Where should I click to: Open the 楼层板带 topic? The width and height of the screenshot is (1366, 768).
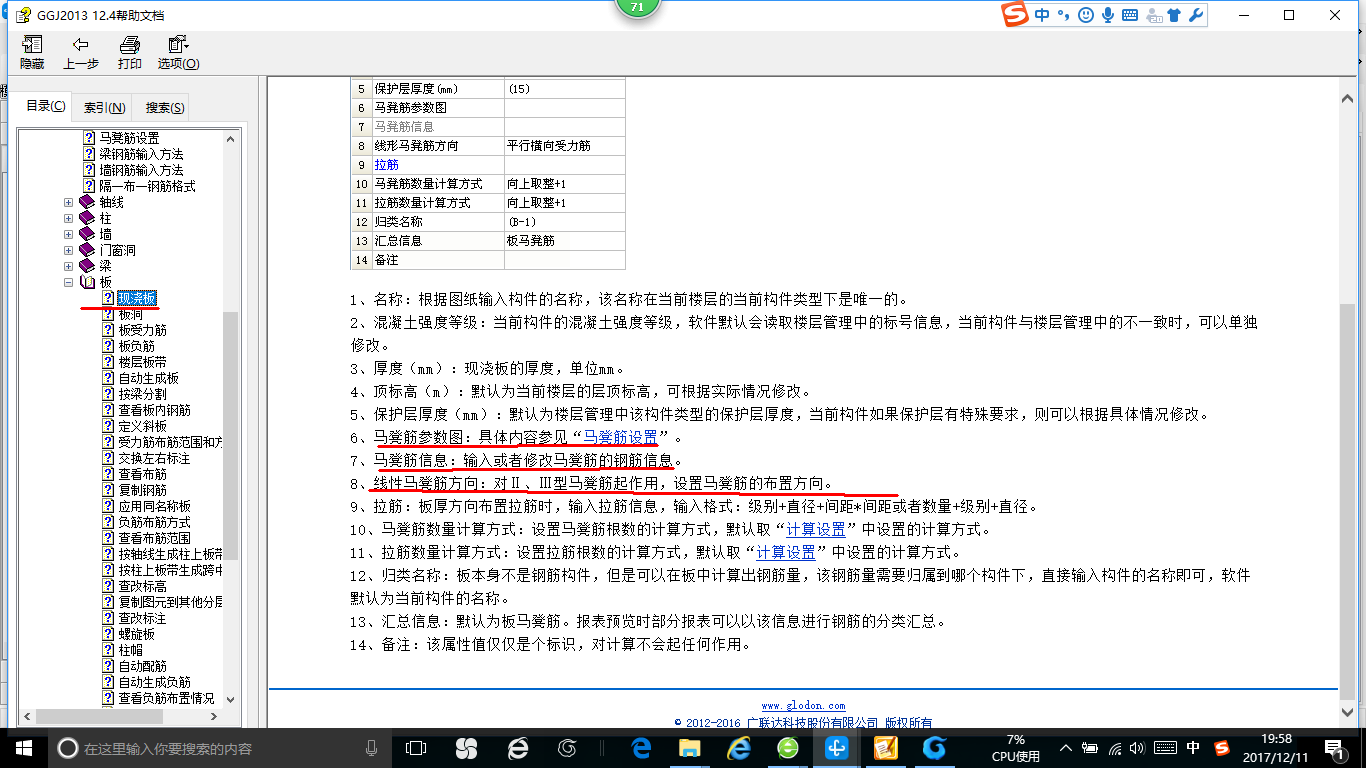click(143, 362)
